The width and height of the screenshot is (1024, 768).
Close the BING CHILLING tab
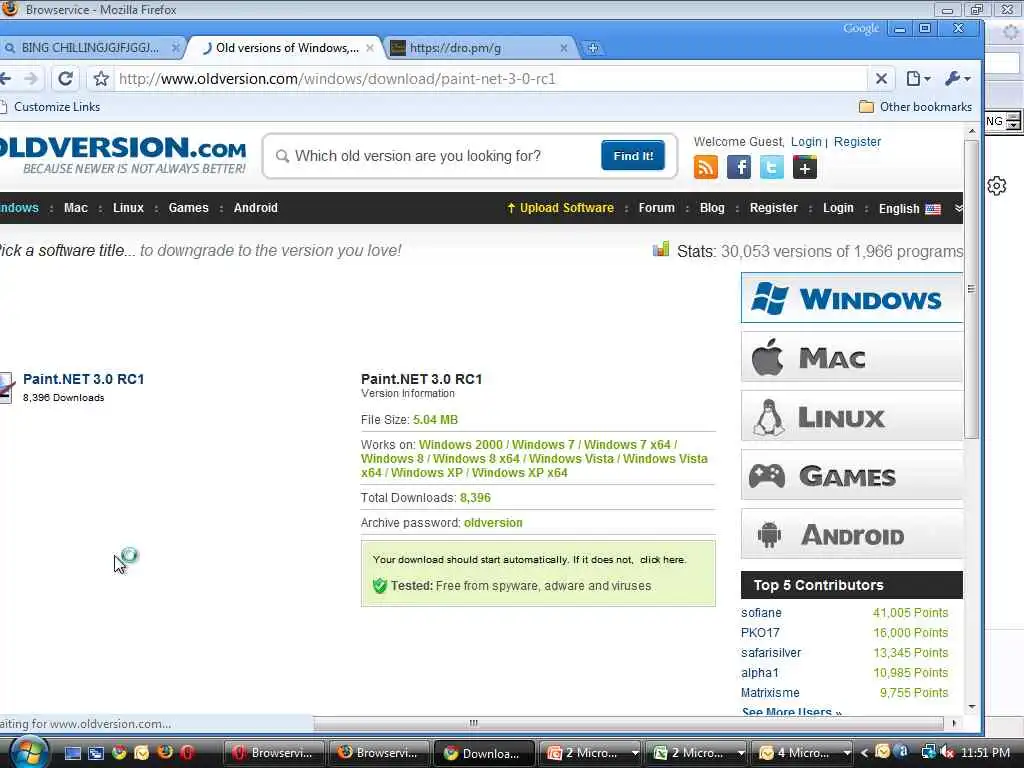click(x=176, y=48)
